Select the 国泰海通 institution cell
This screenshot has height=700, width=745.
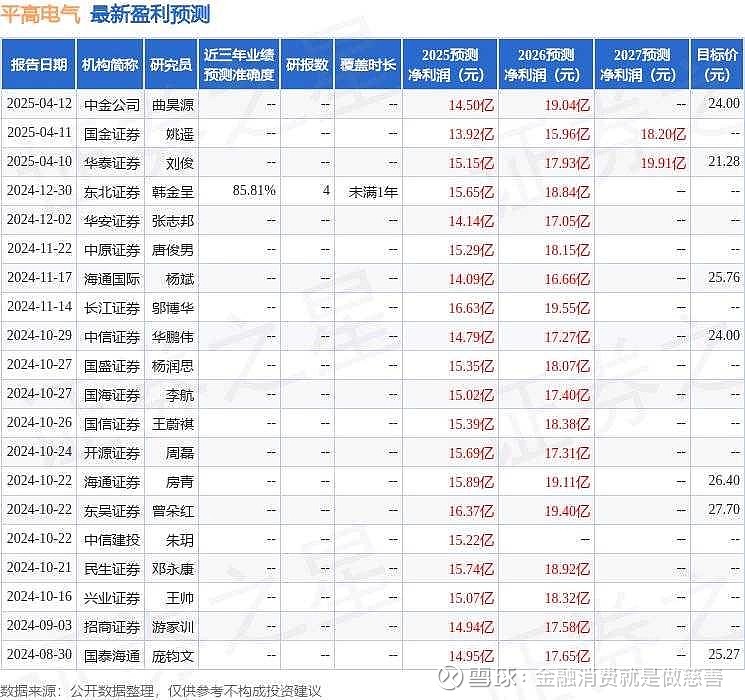pyautogui.click(x=112, y=656)
